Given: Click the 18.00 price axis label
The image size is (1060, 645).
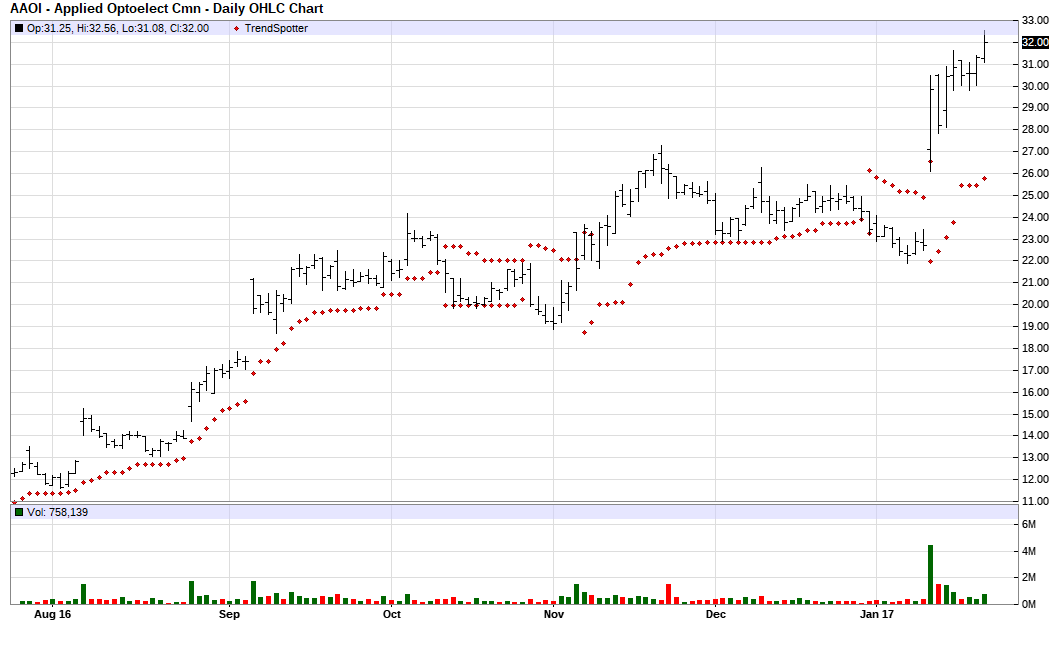Looking at the screenshot, I should tap(1035, 349).
